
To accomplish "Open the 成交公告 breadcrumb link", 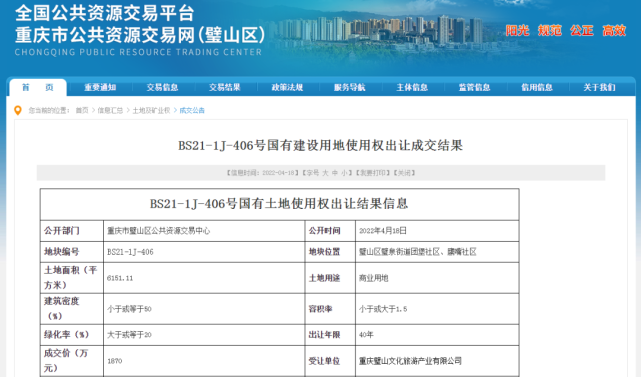I will click(x=192, y=110).
